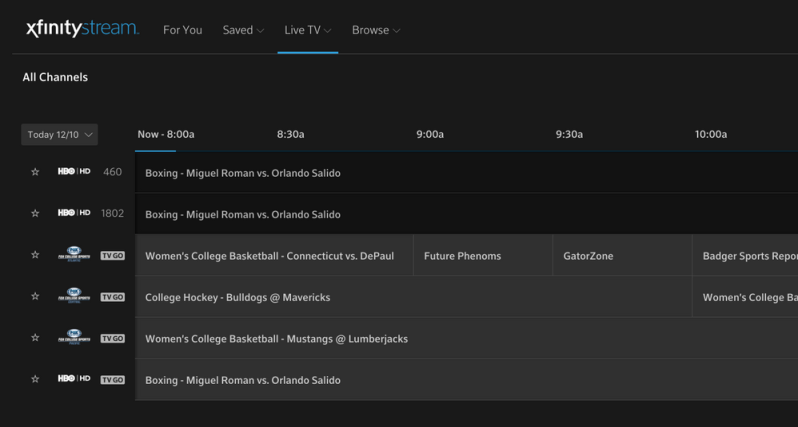Select the GatorZone program

point(622,255)
